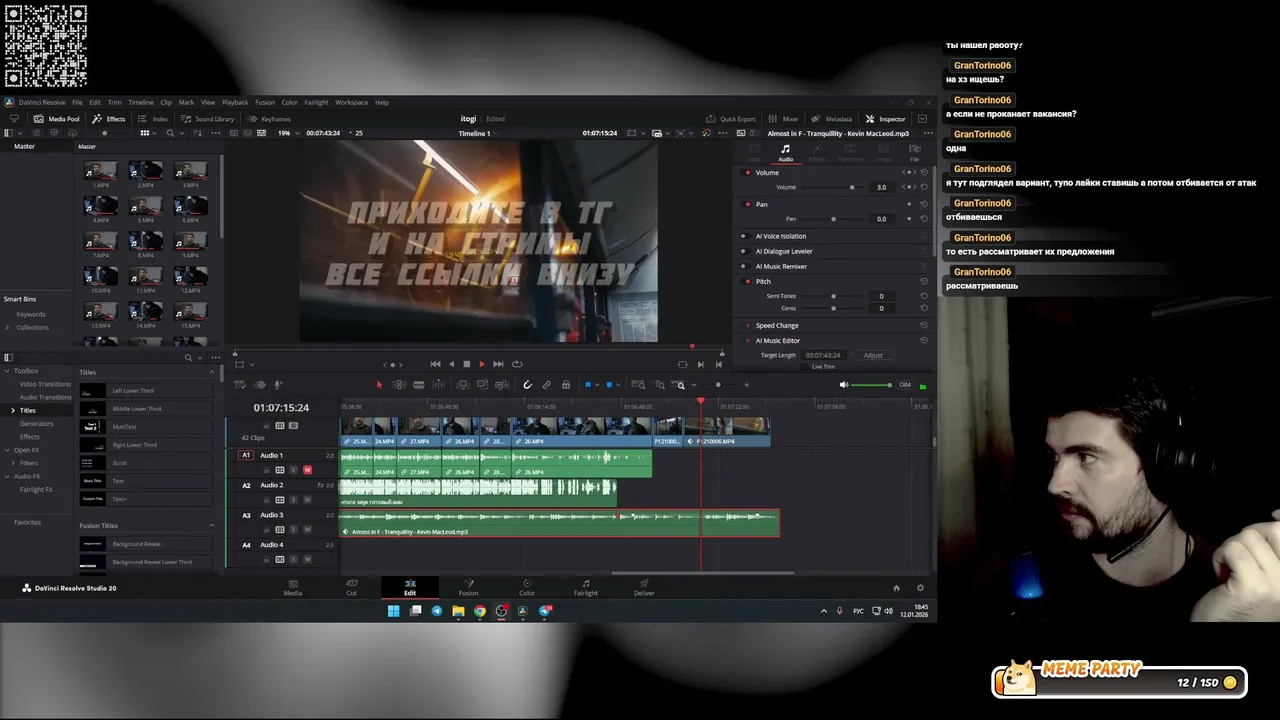The image size is (1280, 720).
Task: Click the timeline zoom slider handle
Action: pos(718,385)
